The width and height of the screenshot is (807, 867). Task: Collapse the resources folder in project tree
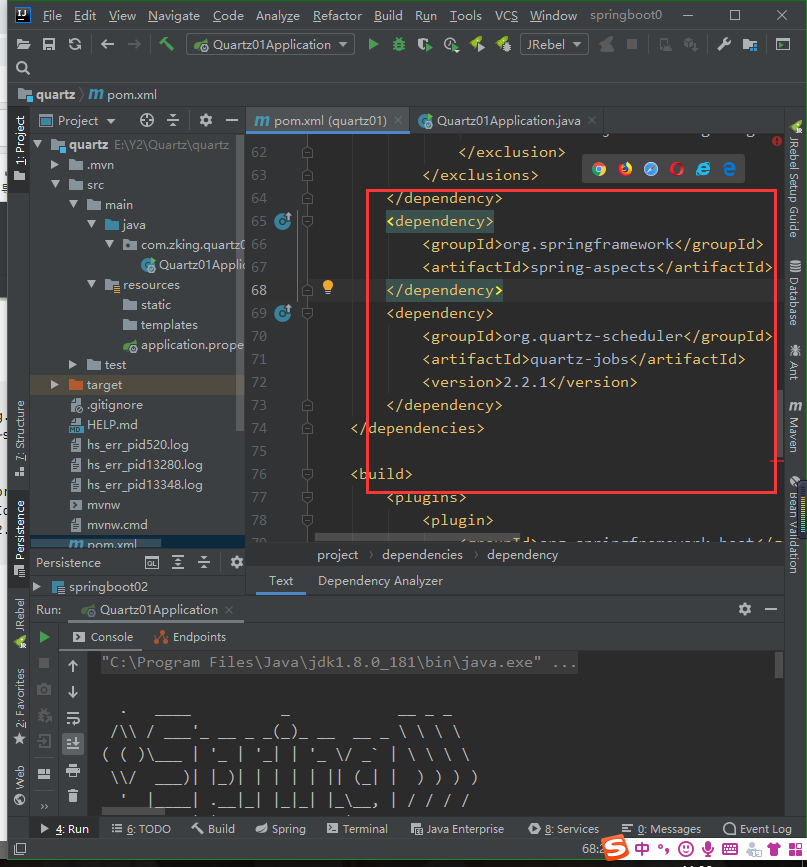[90, 285]
